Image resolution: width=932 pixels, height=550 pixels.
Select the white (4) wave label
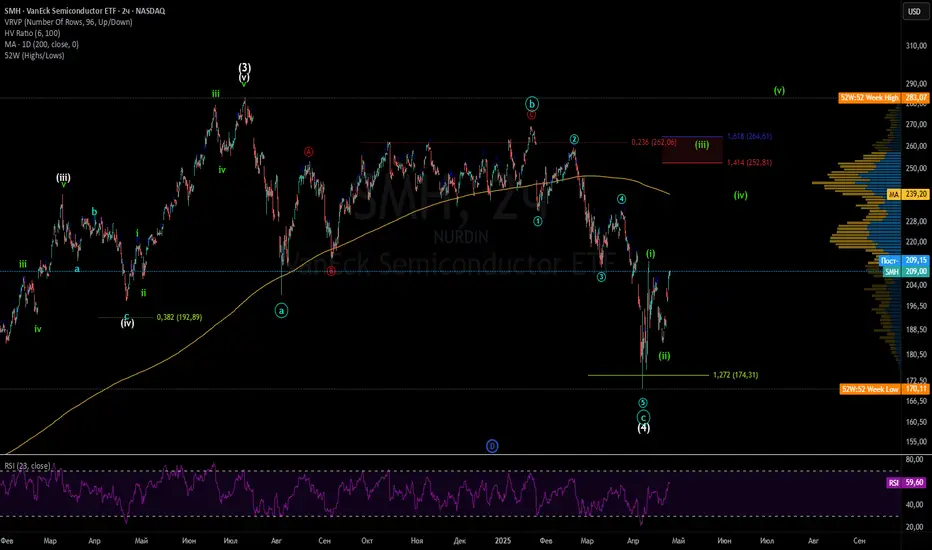pos(644,428)
